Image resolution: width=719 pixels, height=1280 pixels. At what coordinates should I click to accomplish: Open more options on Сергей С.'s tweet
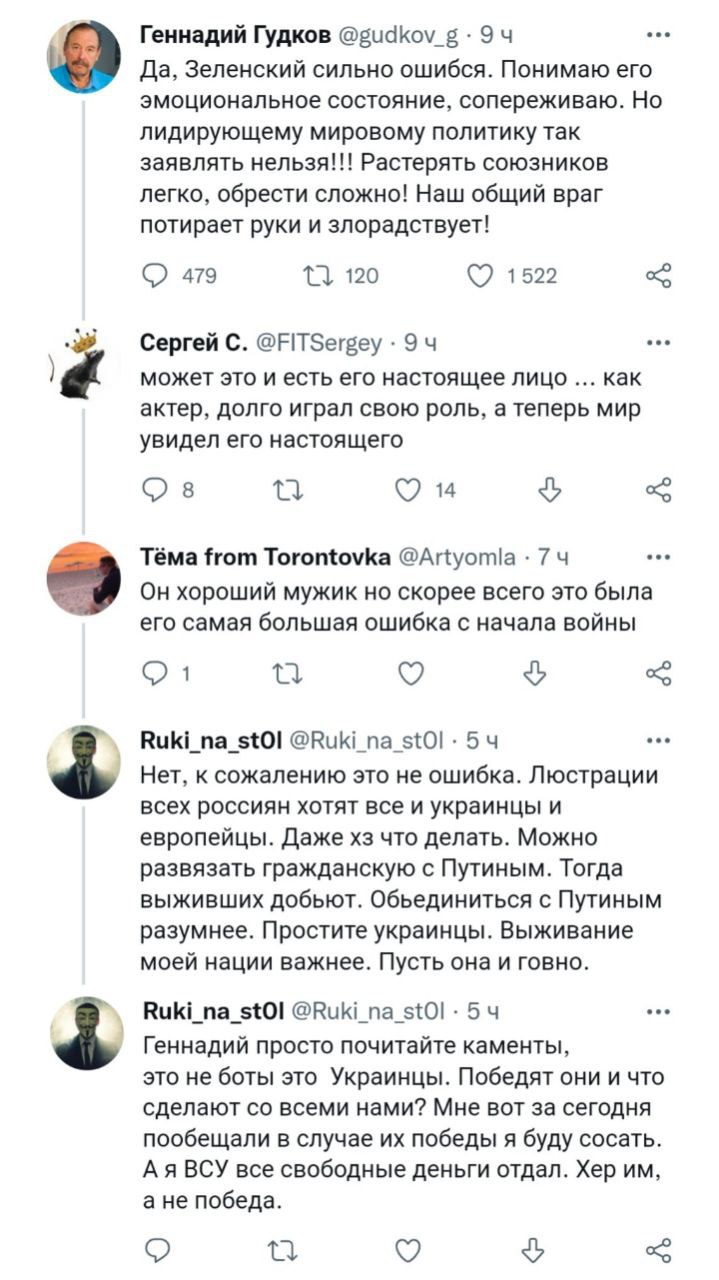pyautogui.click(x=658, y=343)
